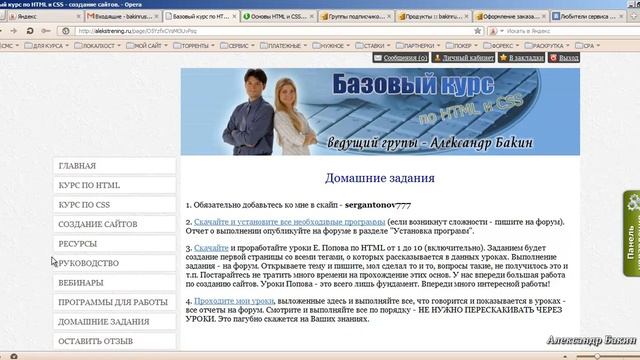Close the Оформление заказа tab
Image resolution: width=640 pixels, height=360 pixels.
(x=544, y=17)
